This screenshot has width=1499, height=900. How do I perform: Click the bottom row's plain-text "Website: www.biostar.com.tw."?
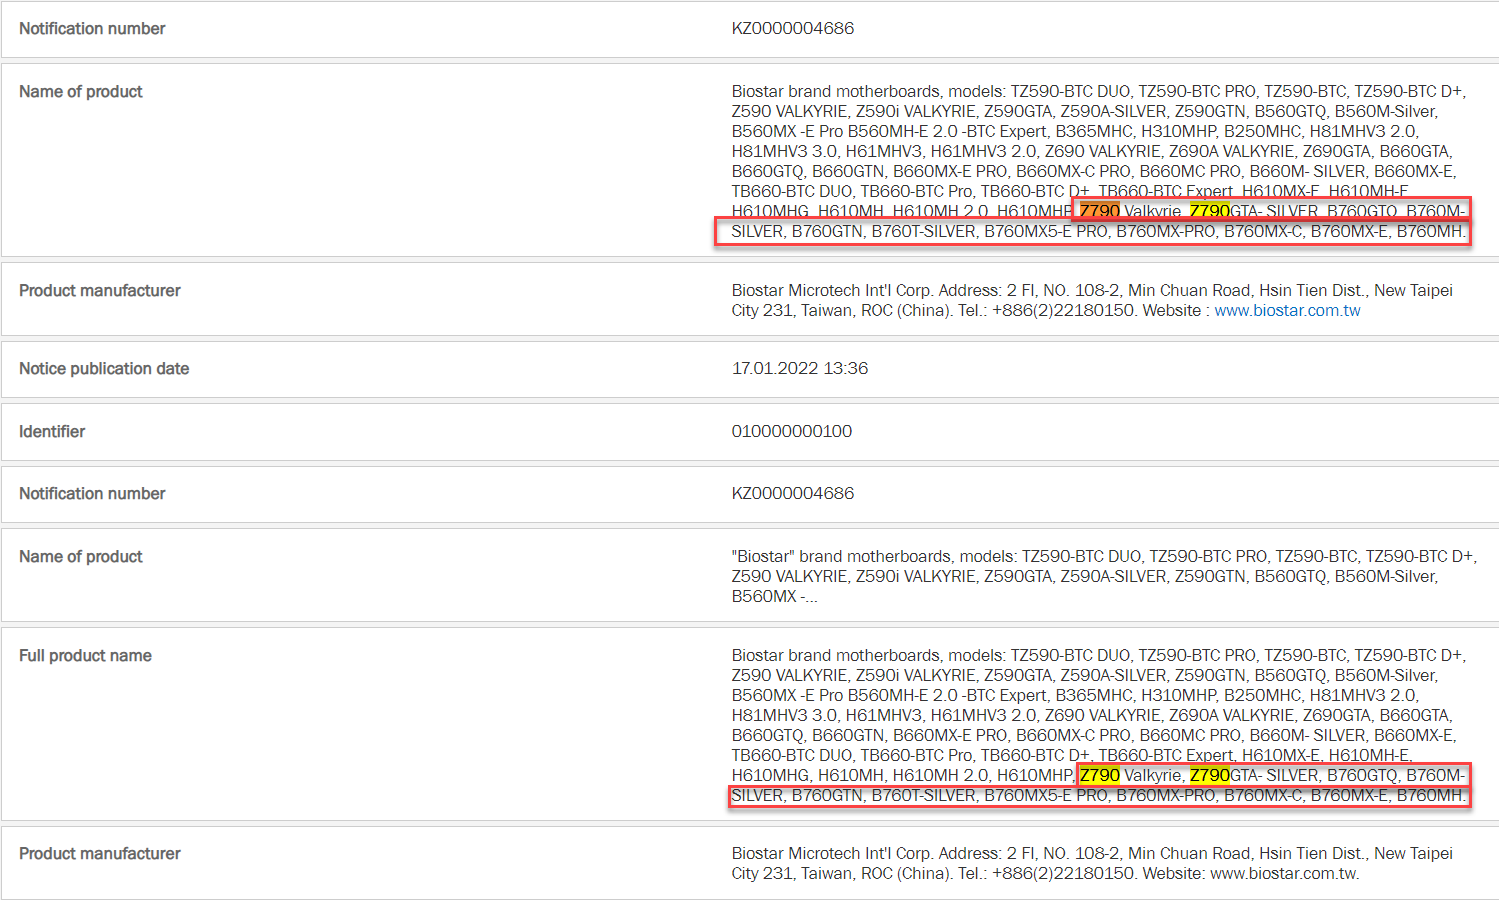(x=1251, y=873)
